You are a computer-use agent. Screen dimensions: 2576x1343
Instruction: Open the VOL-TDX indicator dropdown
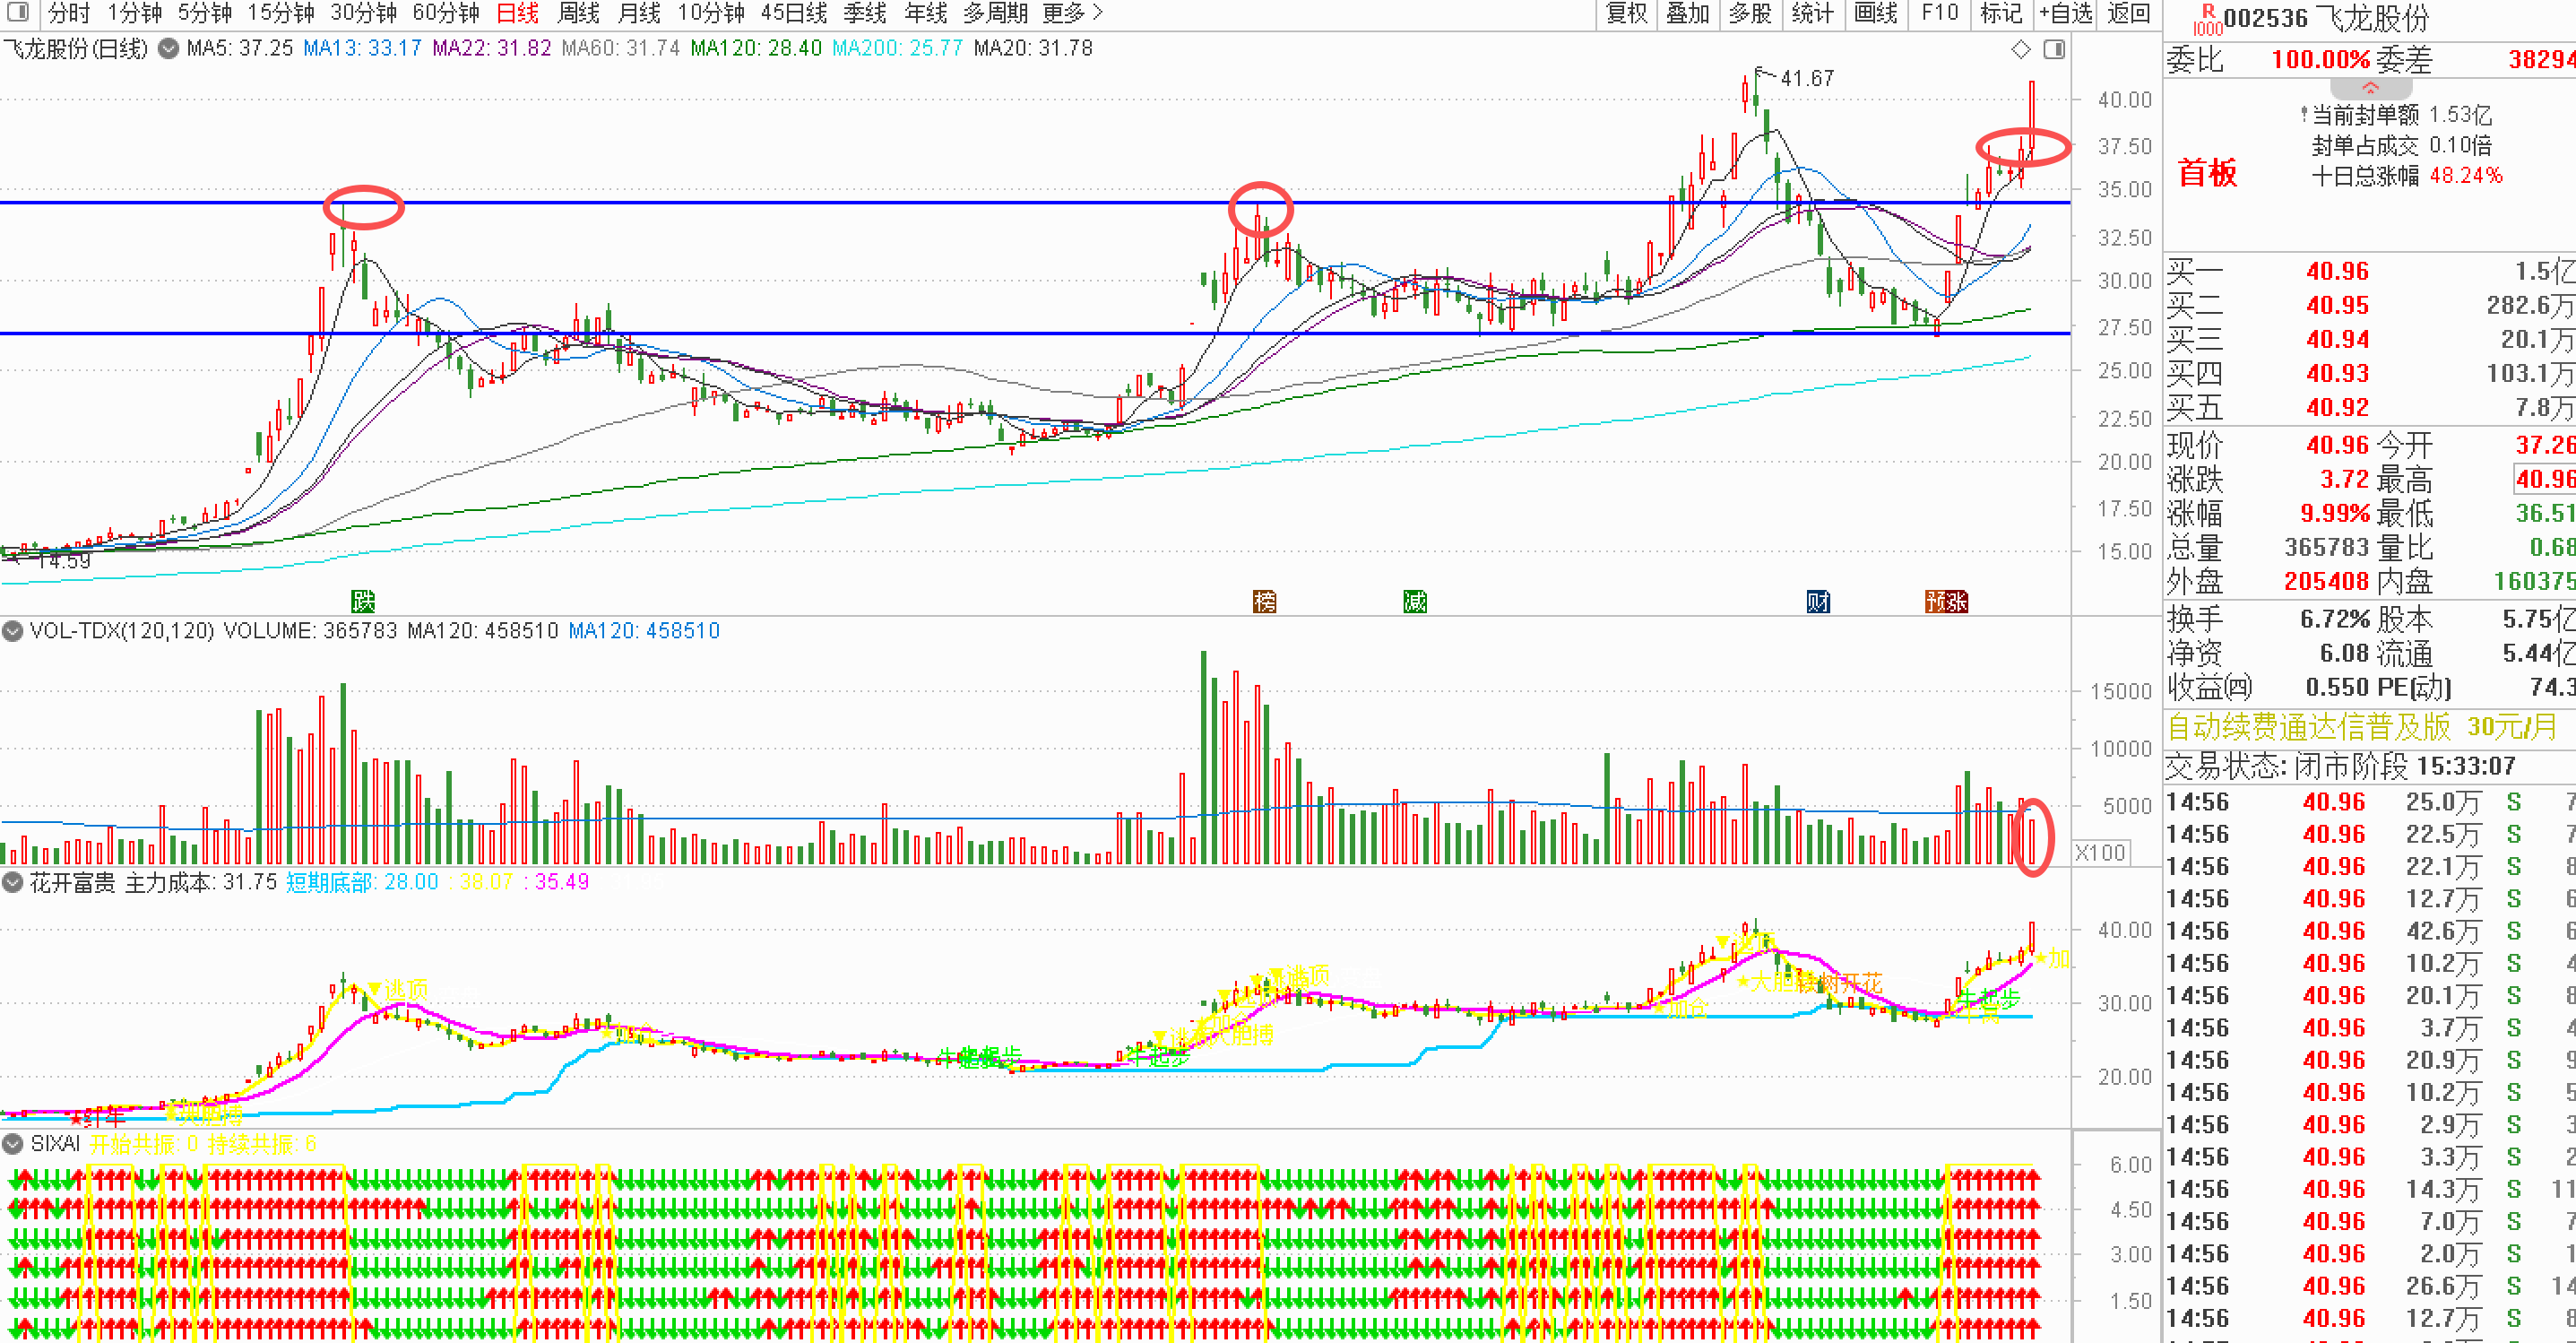(x=13, y=631)
